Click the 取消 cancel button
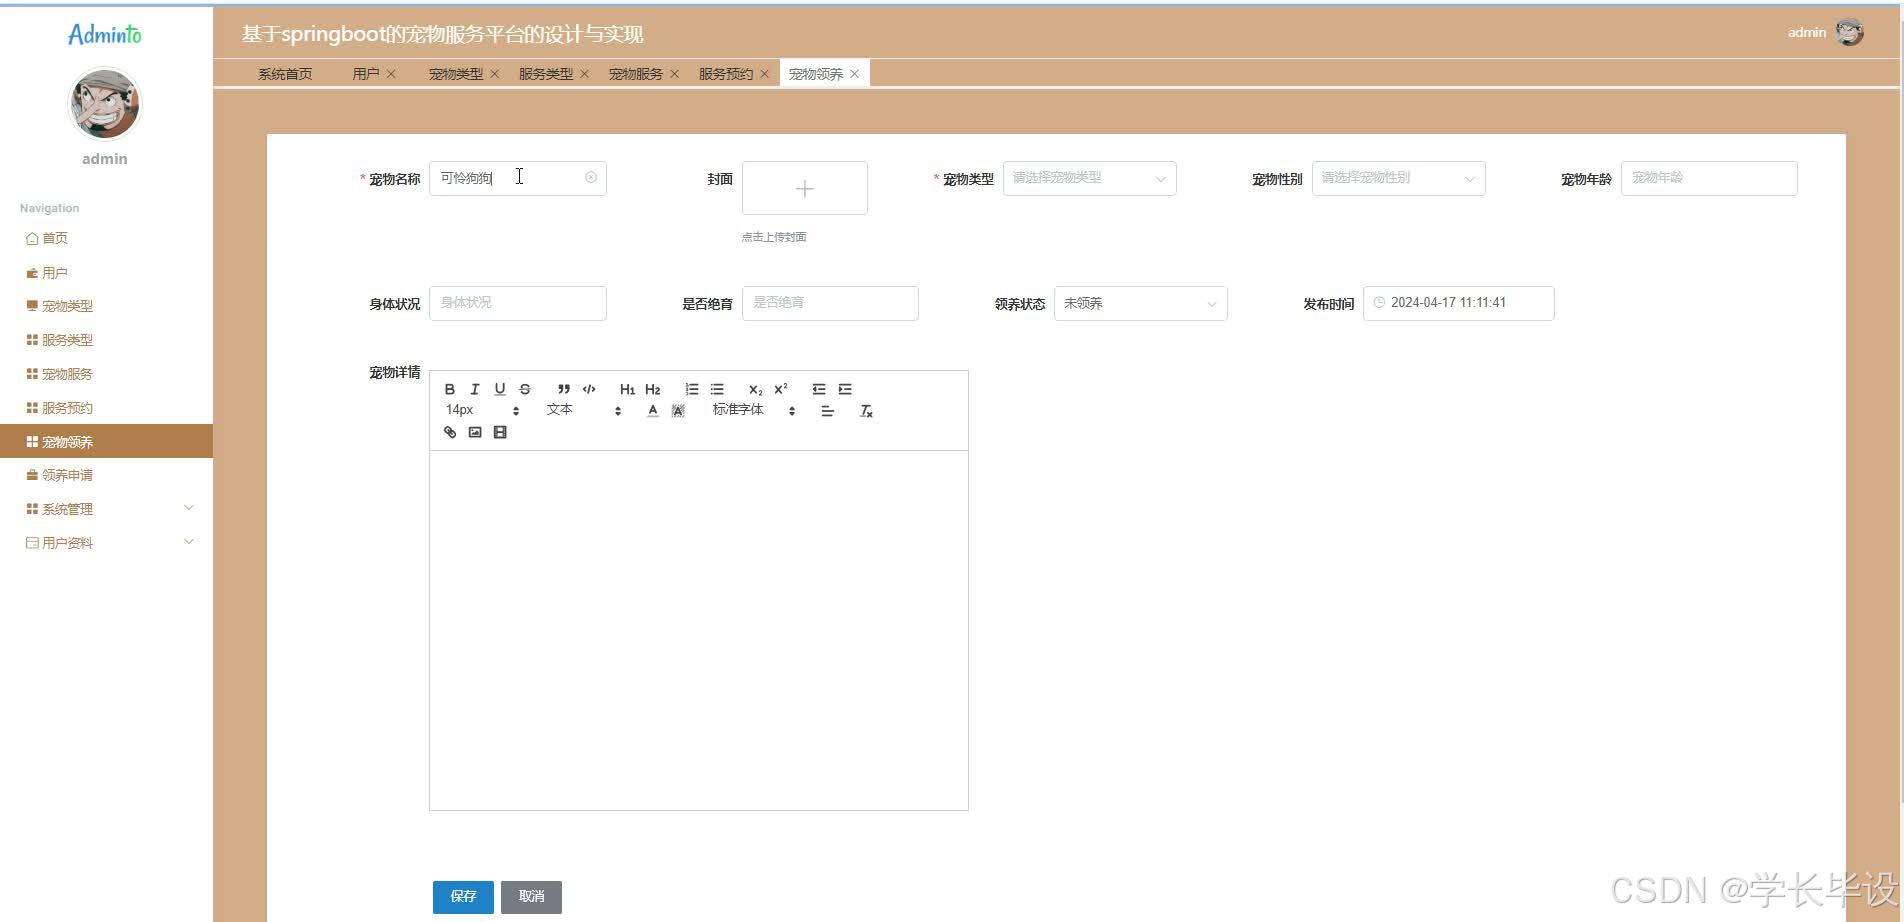Screen dimensions: 1904x922 (531, 896)
